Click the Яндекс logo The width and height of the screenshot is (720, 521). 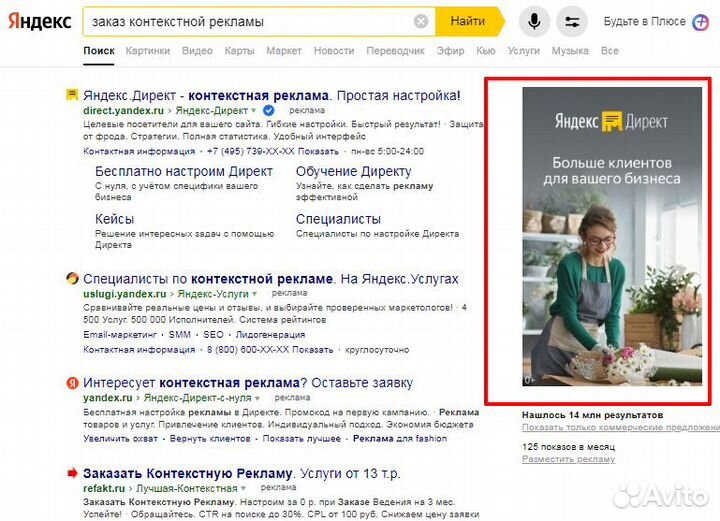click(40, 22)
